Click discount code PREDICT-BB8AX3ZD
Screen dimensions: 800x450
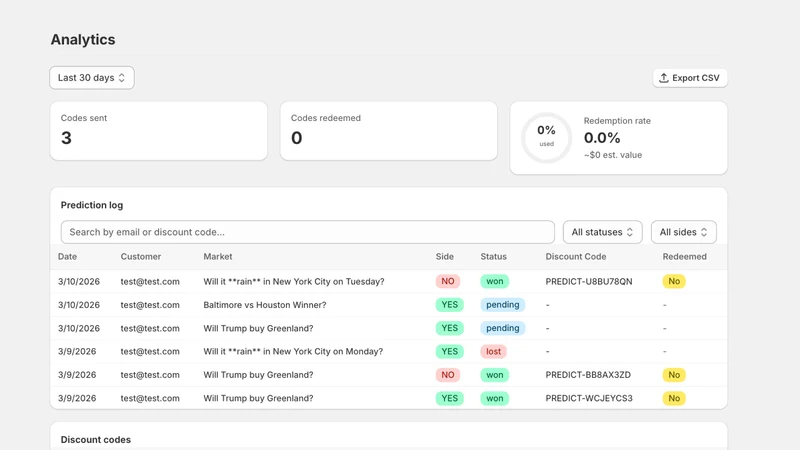coord(588,375)
